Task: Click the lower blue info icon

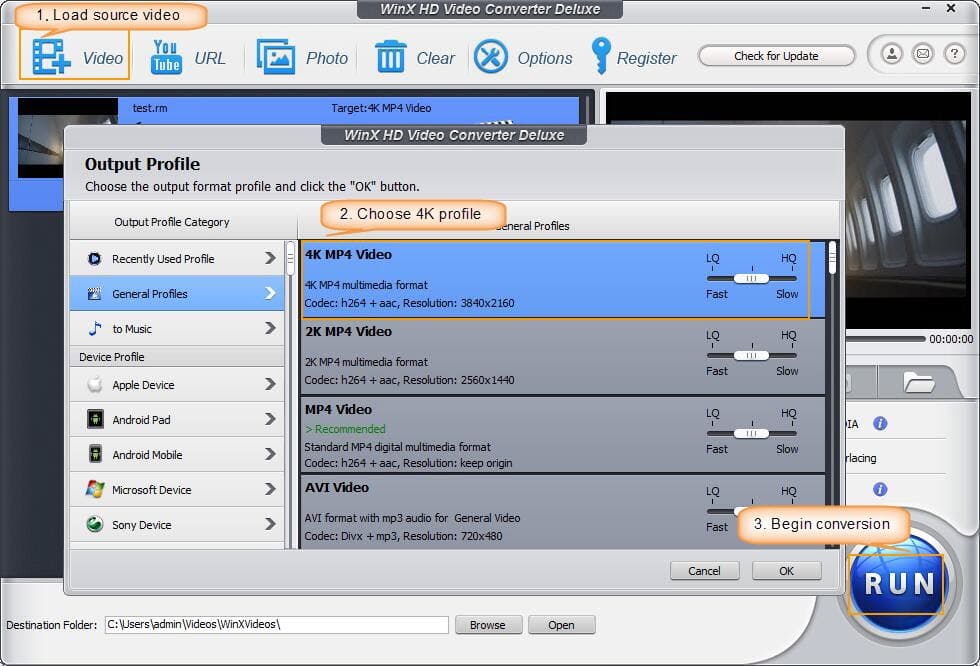Action: [880, 489]
